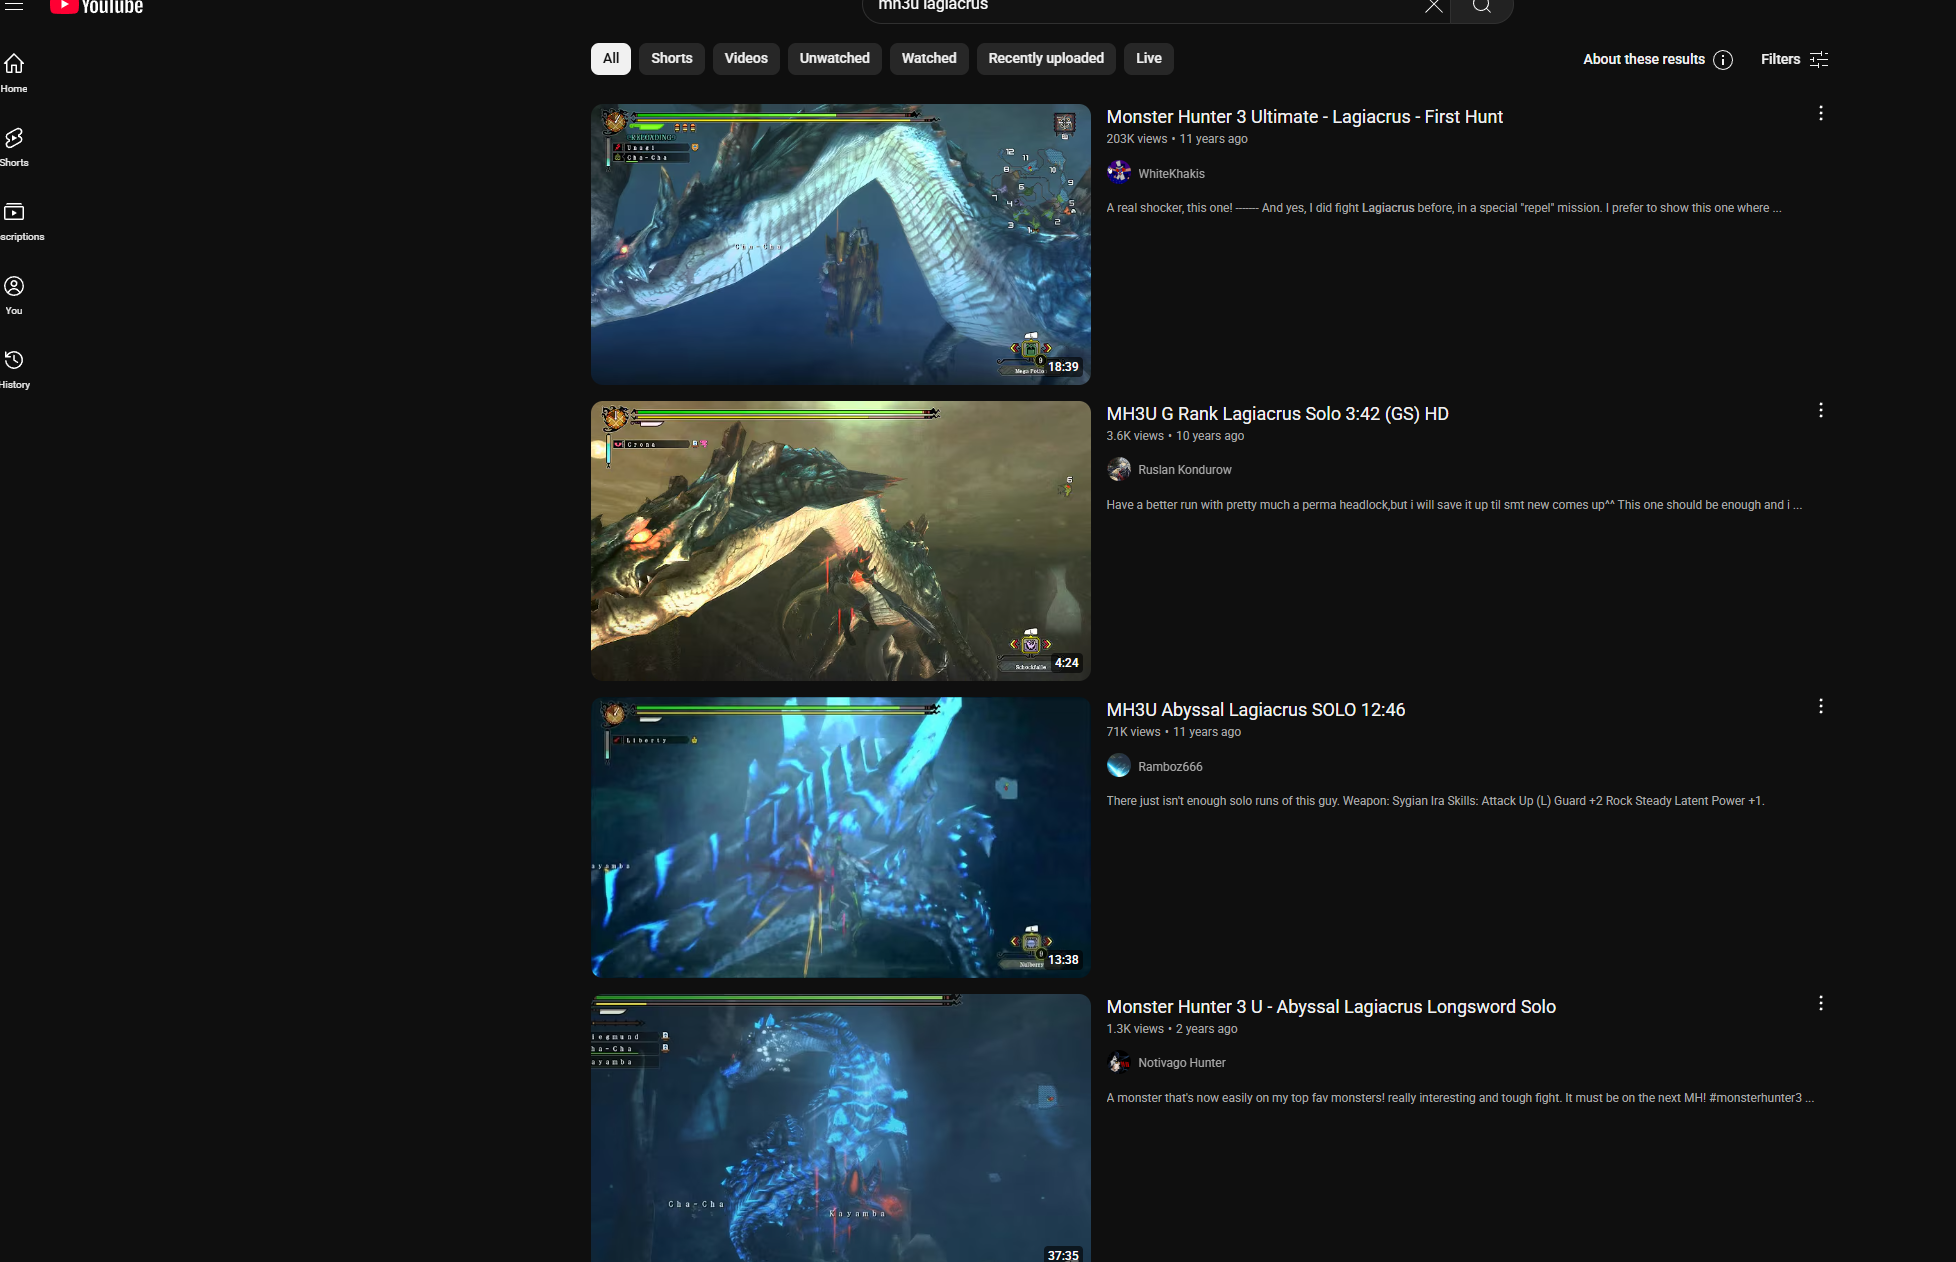Open Abyssal Lagiacrus Longsword Solo title
Viewport: 1956px width, 1262px height.
coord(1331,1007)
